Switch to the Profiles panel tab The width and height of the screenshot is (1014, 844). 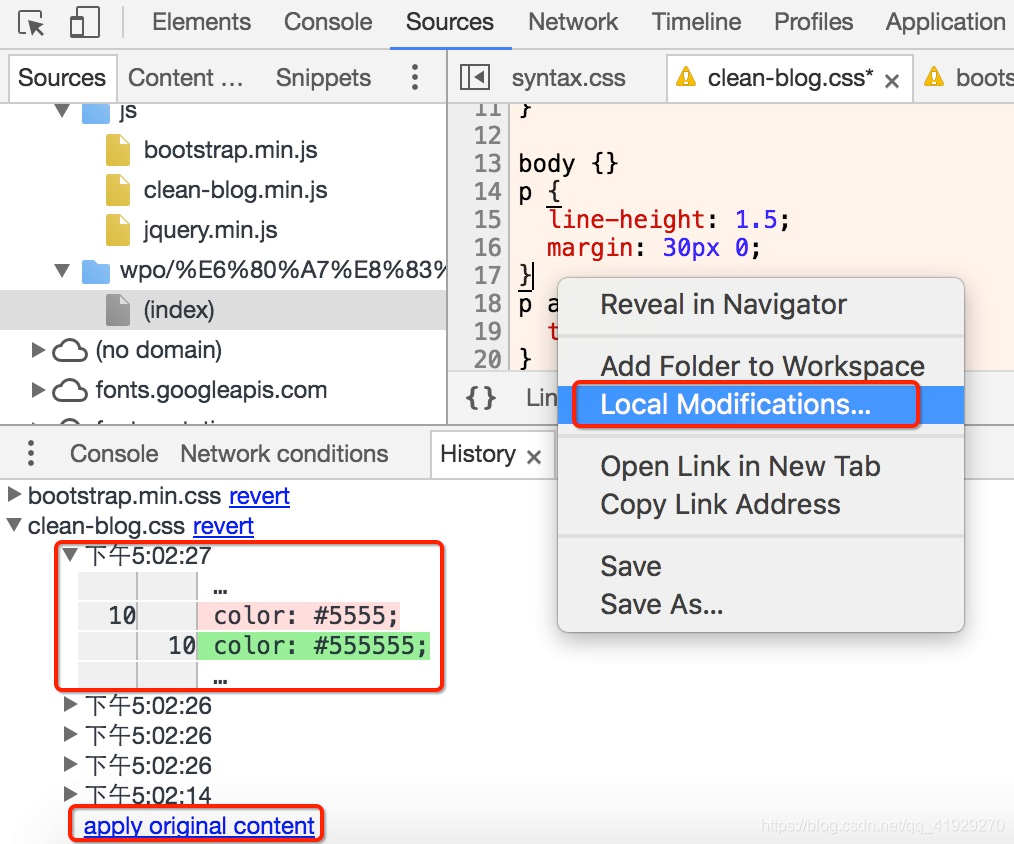[x=814, y=22]
